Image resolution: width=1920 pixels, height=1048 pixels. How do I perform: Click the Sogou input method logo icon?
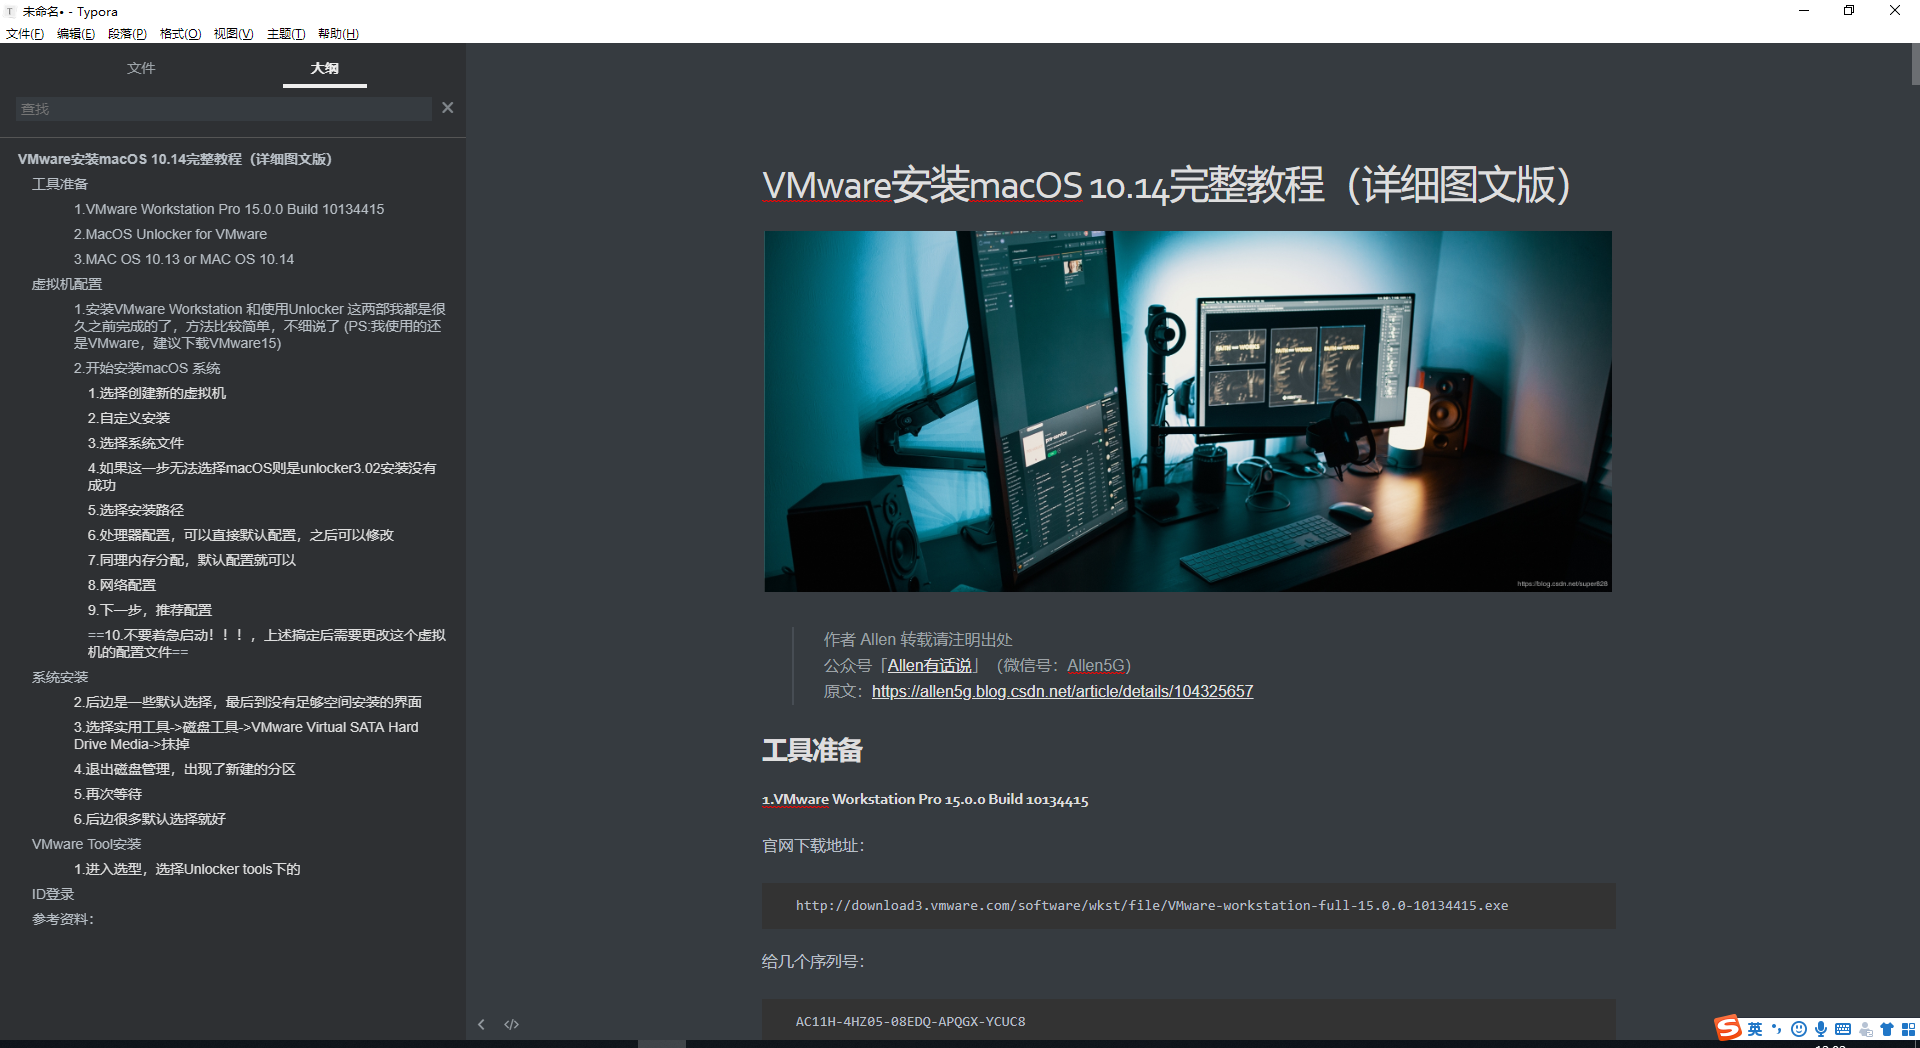(x=1729, y=1028)
